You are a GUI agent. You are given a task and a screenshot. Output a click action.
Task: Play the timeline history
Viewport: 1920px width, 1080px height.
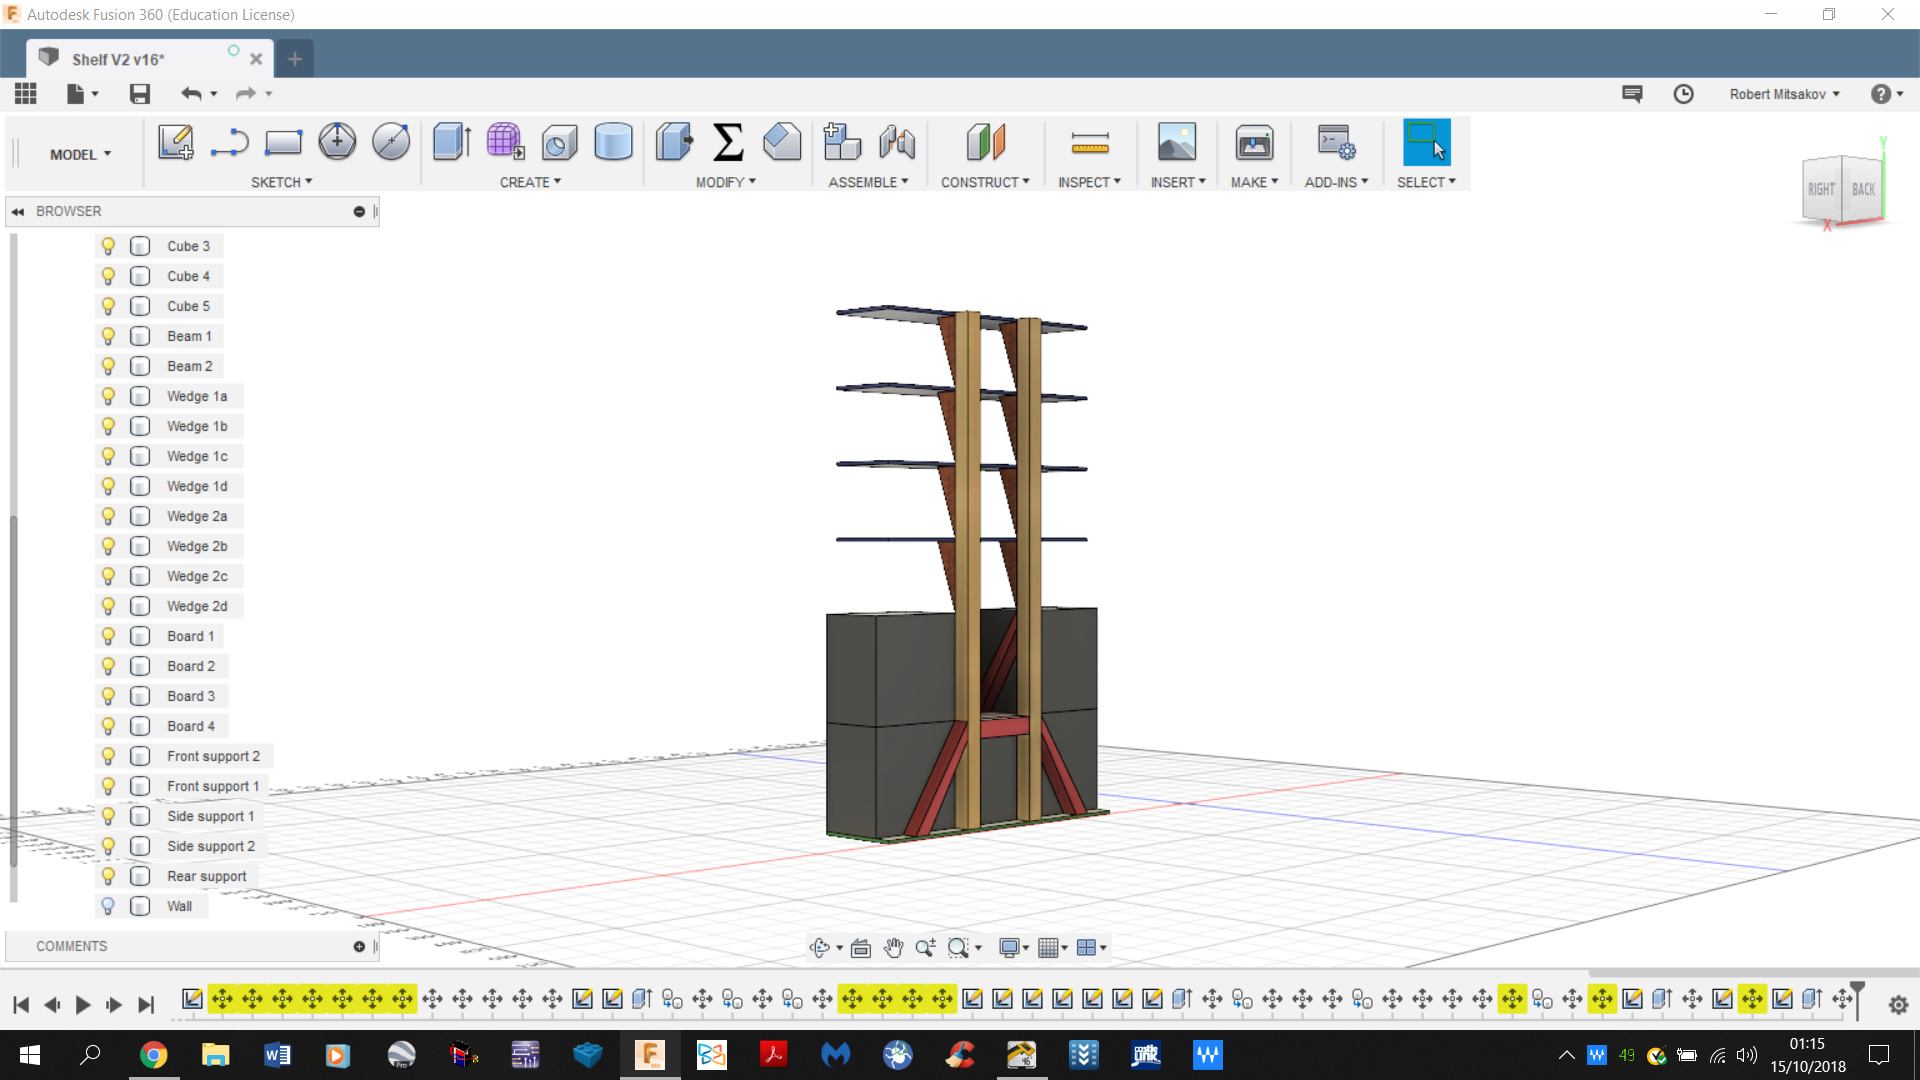pyautogui.click(x=83, y=1005)
